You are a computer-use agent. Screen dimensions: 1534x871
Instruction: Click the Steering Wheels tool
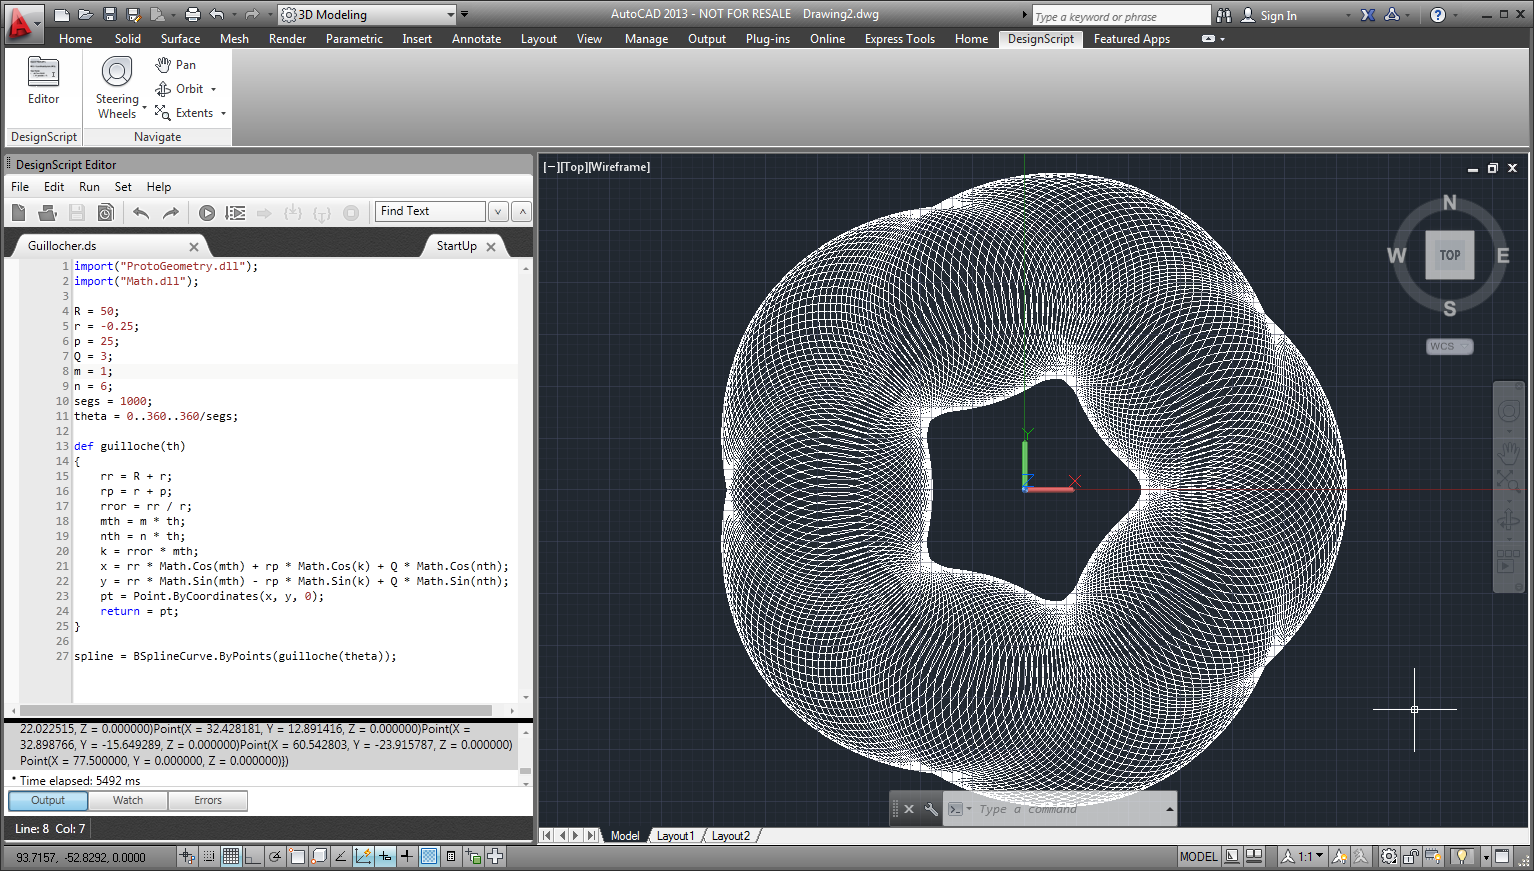pyautogui.click(x=117, y=87)
